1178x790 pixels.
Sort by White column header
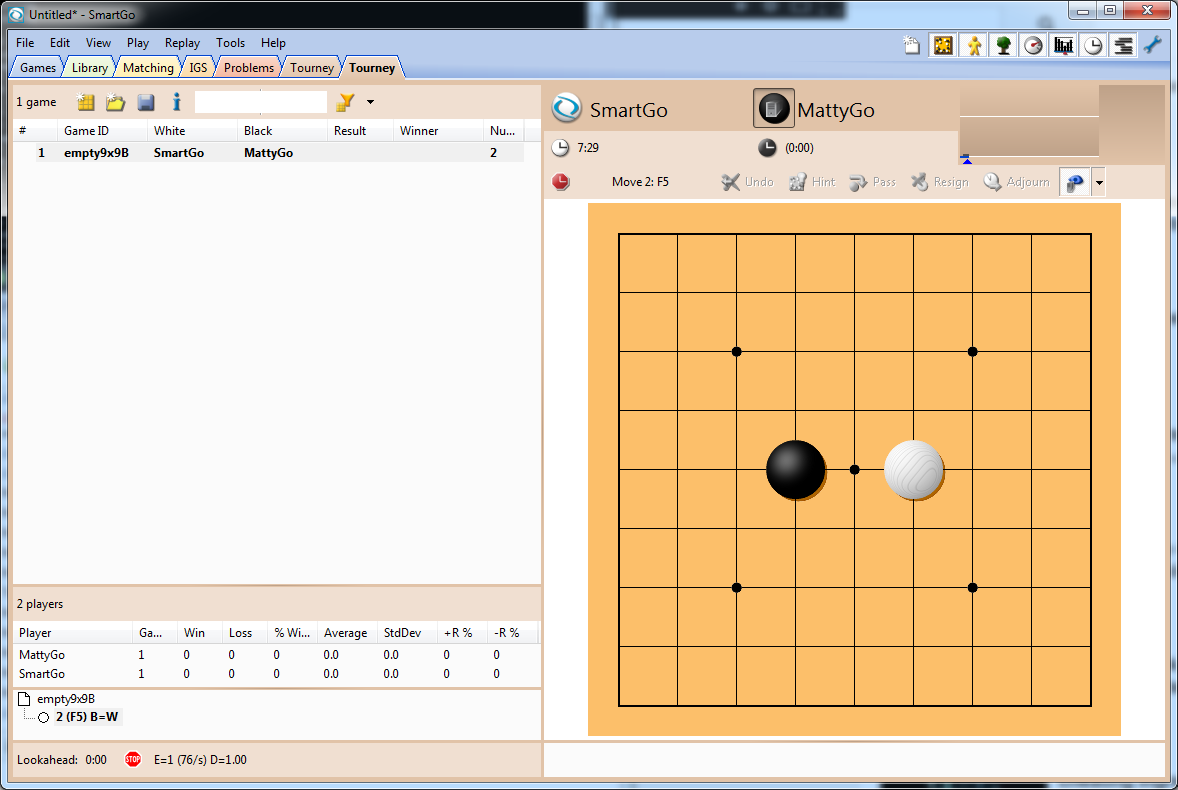coord(192,131)
